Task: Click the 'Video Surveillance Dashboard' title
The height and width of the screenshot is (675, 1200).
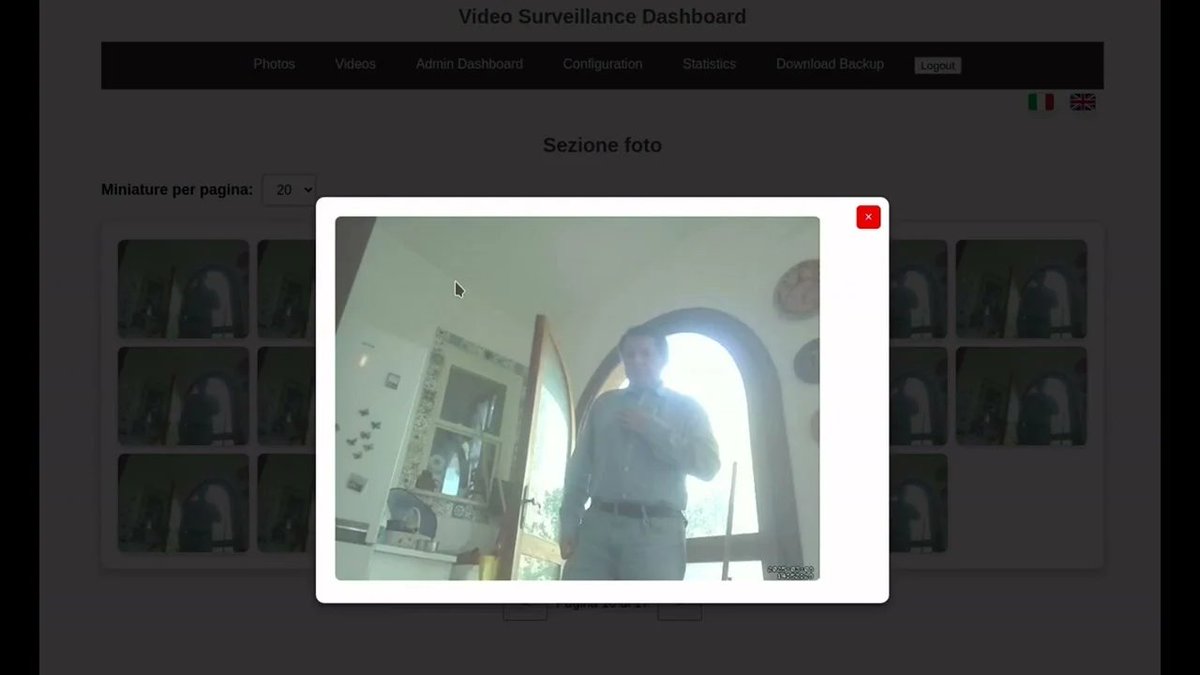Action: click(x=602, y=16)
